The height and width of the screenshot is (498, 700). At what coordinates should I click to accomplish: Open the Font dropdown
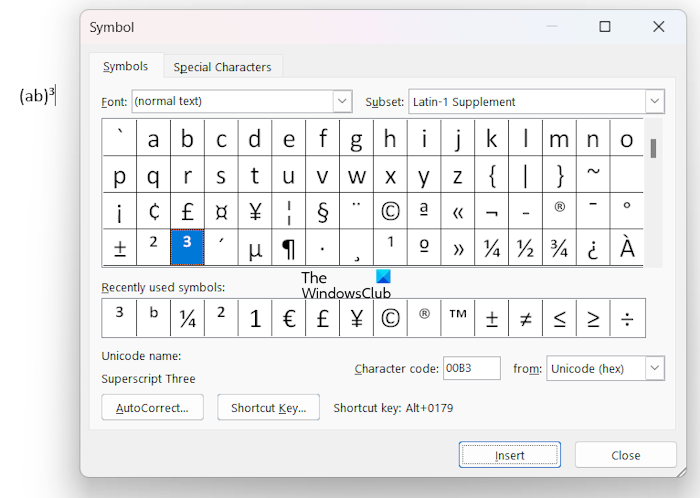click(342, 101)
